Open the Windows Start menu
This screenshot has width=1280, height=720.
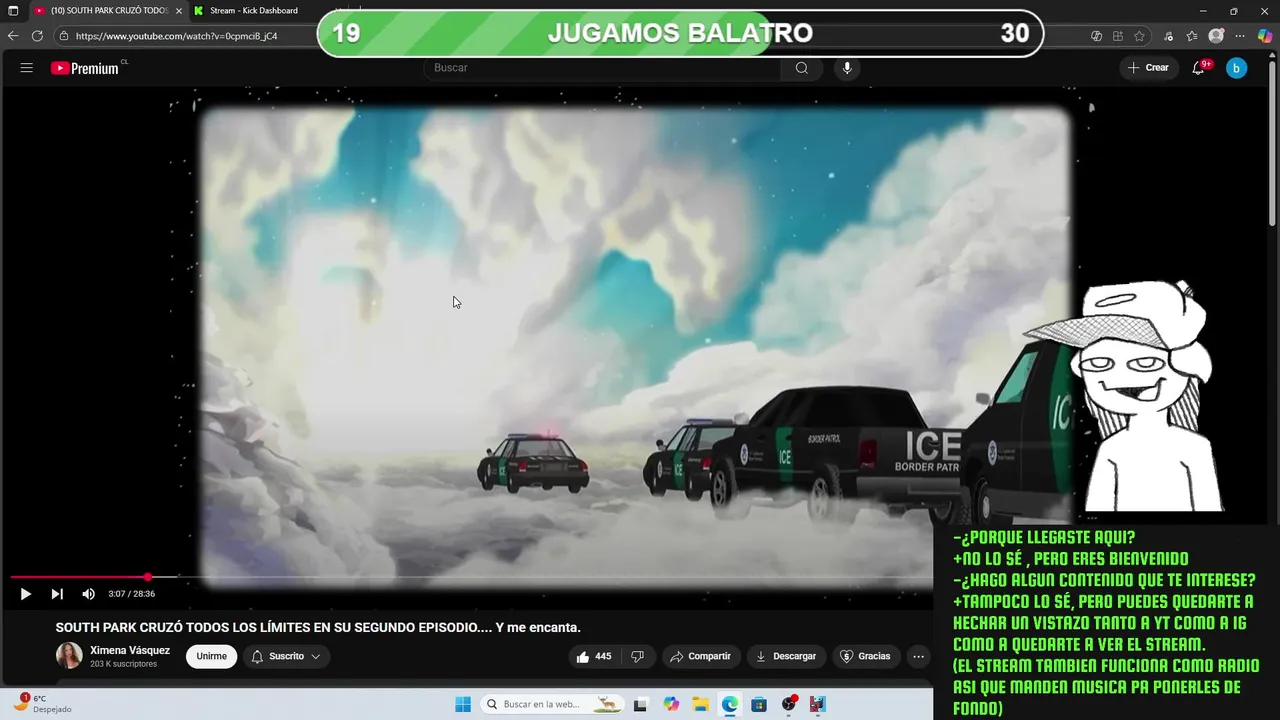coord(463,704)
